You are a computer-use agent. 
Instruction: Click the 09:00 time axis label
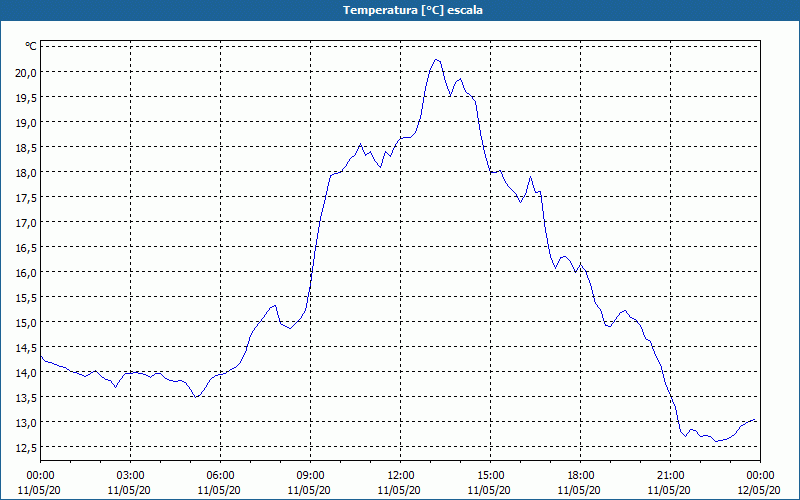pyautogui.click(x=310, y=475)
